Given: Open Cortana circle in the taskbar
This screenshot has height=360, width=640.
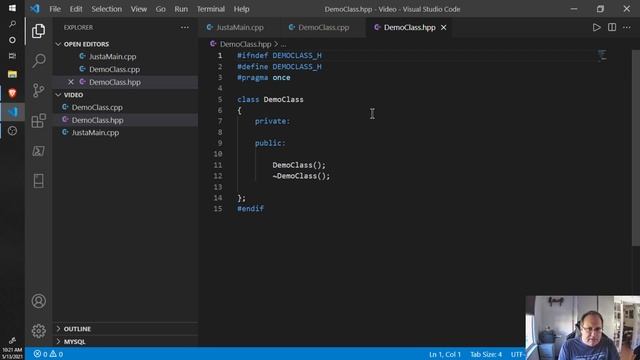Looking at the screenshot, I should 12,40.
